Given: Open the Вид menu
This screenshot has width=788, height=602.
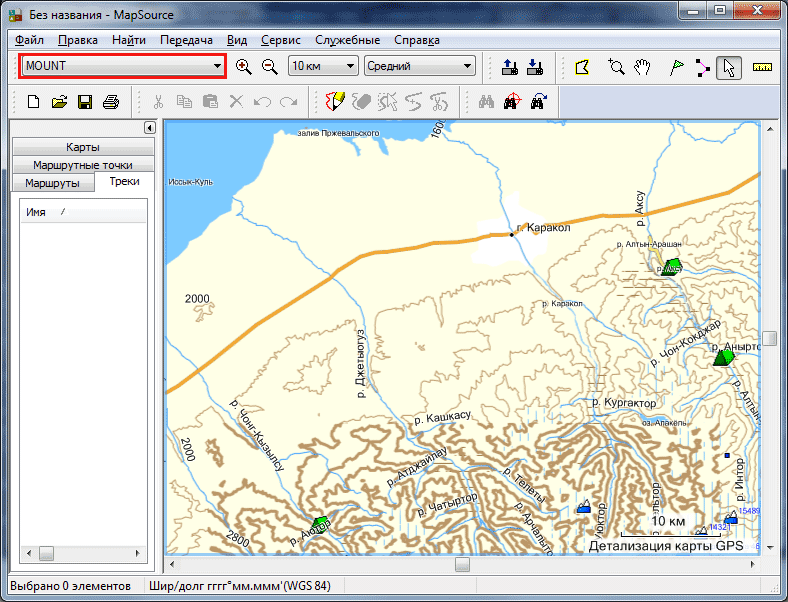Looking at the screenshot, I should coord(237,40).
